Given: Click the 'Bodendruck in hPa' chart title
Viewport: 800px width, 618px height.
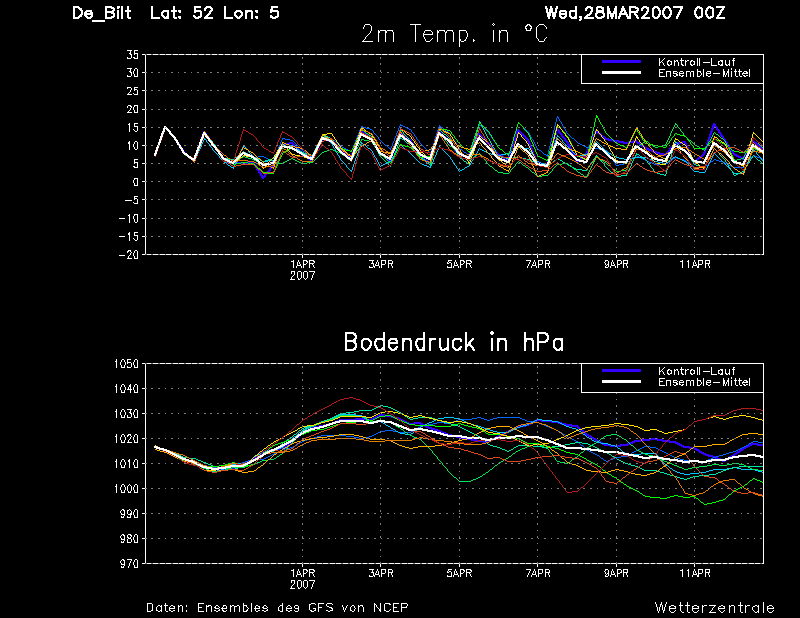Looking at the screenshot, I should click(x=454, y=342).
